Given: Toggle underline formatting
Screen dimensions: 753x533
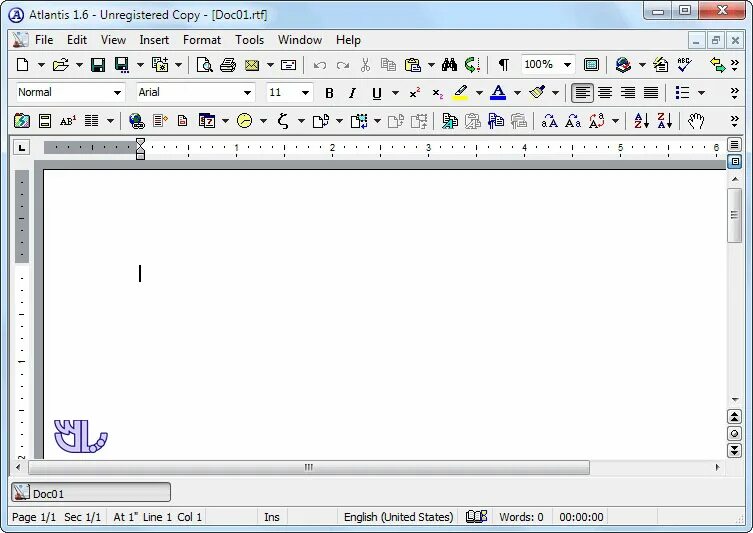Looking at the screenshot, I should [377, 93].
